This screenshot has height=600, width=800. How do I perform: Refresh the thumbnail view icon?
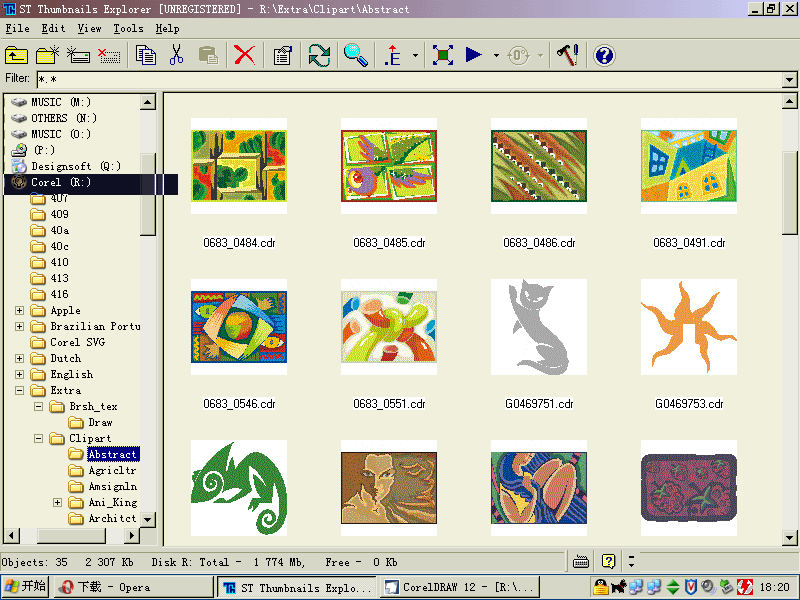pos(319,55)
